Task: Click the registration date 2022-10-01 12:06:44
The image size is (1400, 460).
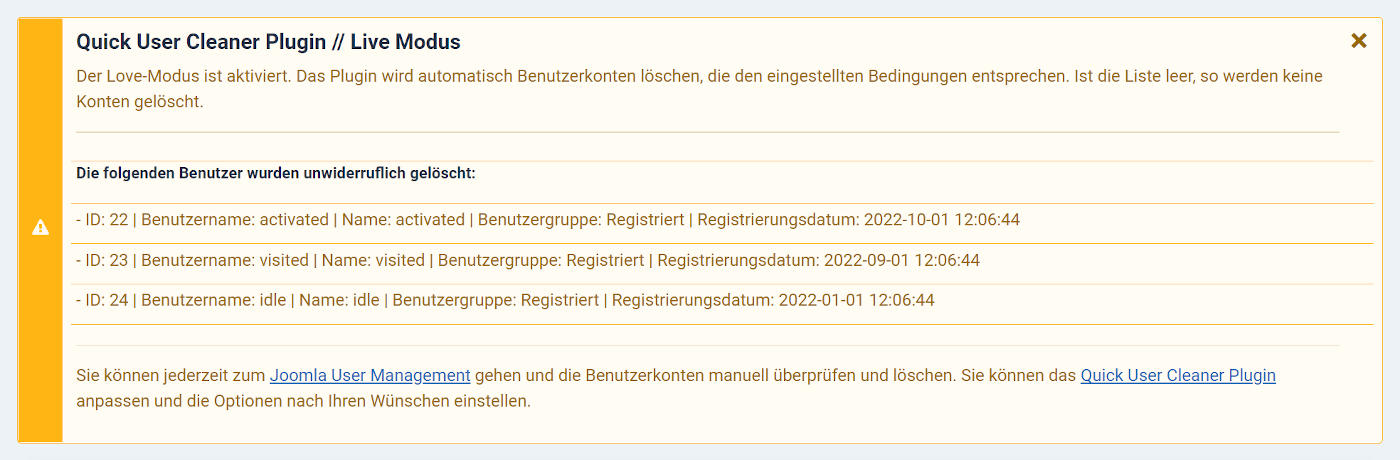Action: tap(940, 219)
